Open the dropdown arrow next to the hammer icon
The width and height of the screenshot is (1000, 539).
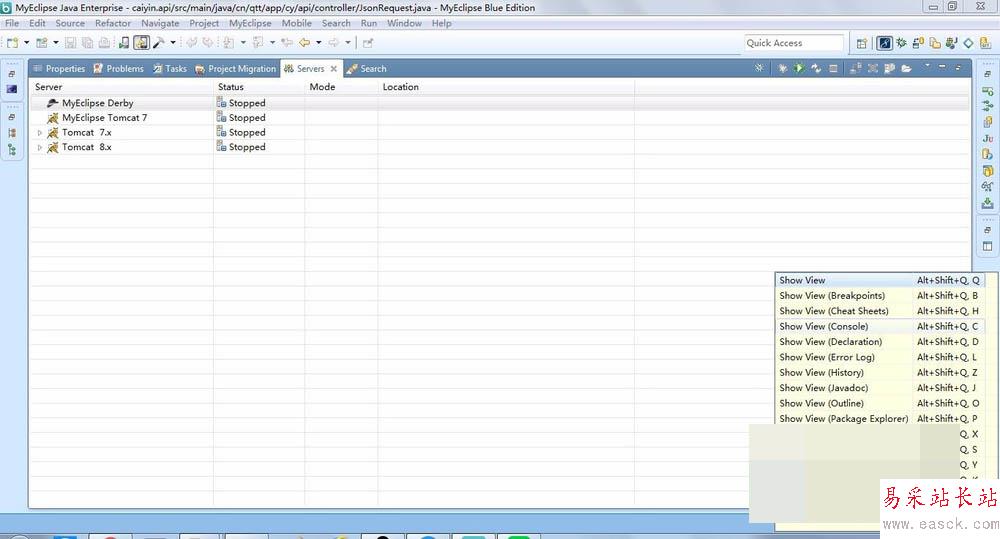(x=173, y=43)
